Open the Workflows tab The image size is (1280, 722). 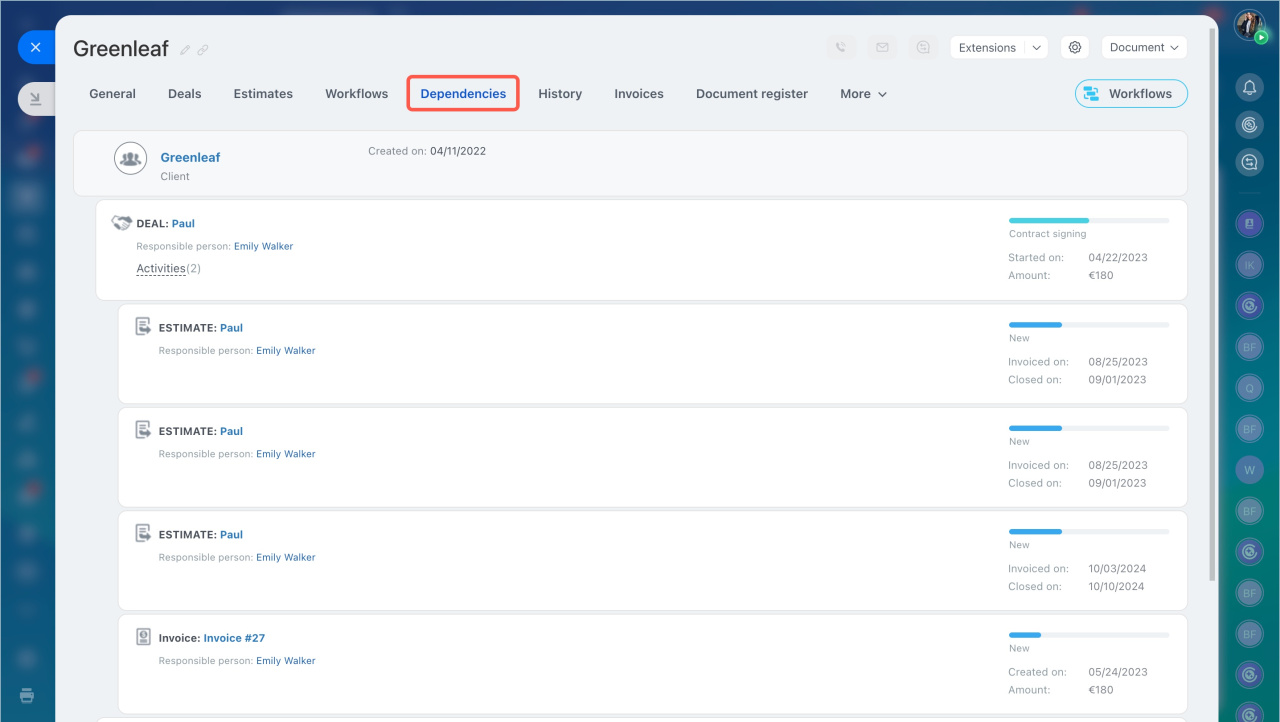(356, 94)
